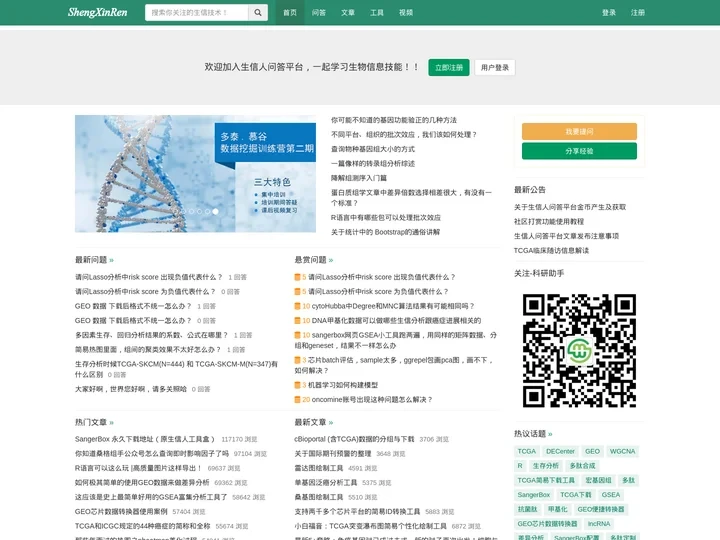The width and height of the screenshot is (720, 540).
Task: Open article SangerBox 永久下载地址
Action: [x=145, y=439]
